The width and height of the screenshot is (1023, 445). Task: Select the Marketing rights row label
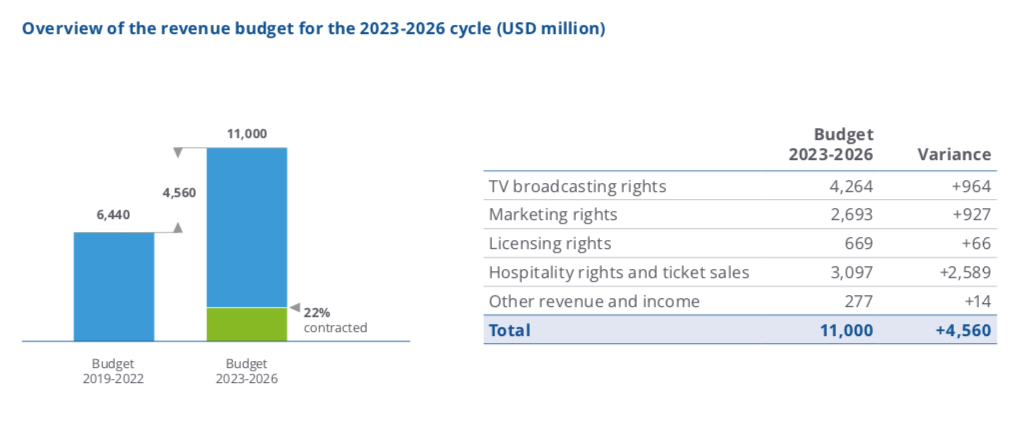click(553, 214)
